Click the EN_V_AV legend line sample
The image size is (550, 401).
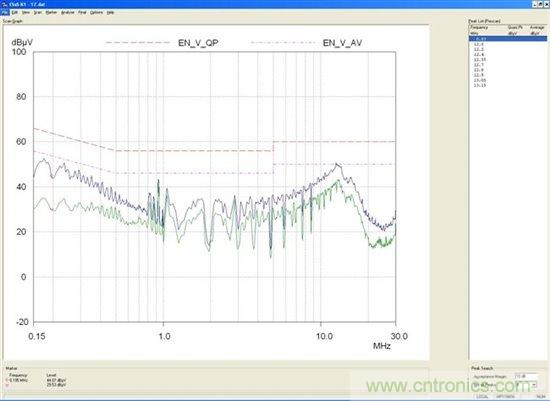coord(283,42)
